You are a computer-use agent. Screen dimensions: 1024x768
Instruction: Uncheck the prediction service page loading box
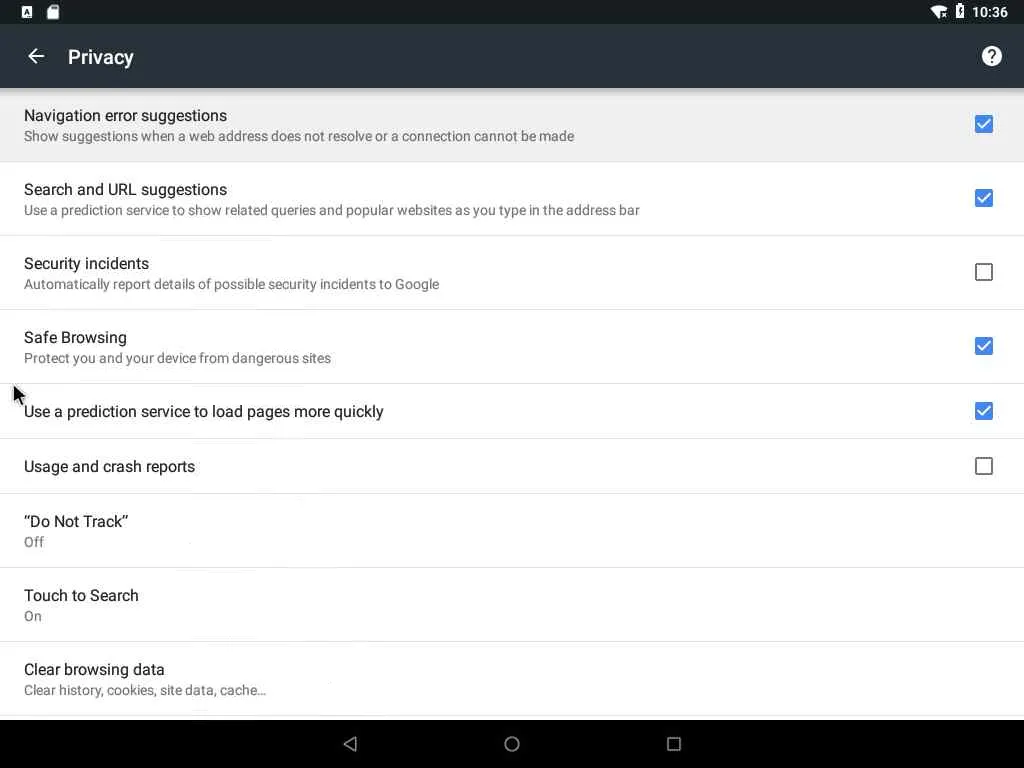point(984,411)
